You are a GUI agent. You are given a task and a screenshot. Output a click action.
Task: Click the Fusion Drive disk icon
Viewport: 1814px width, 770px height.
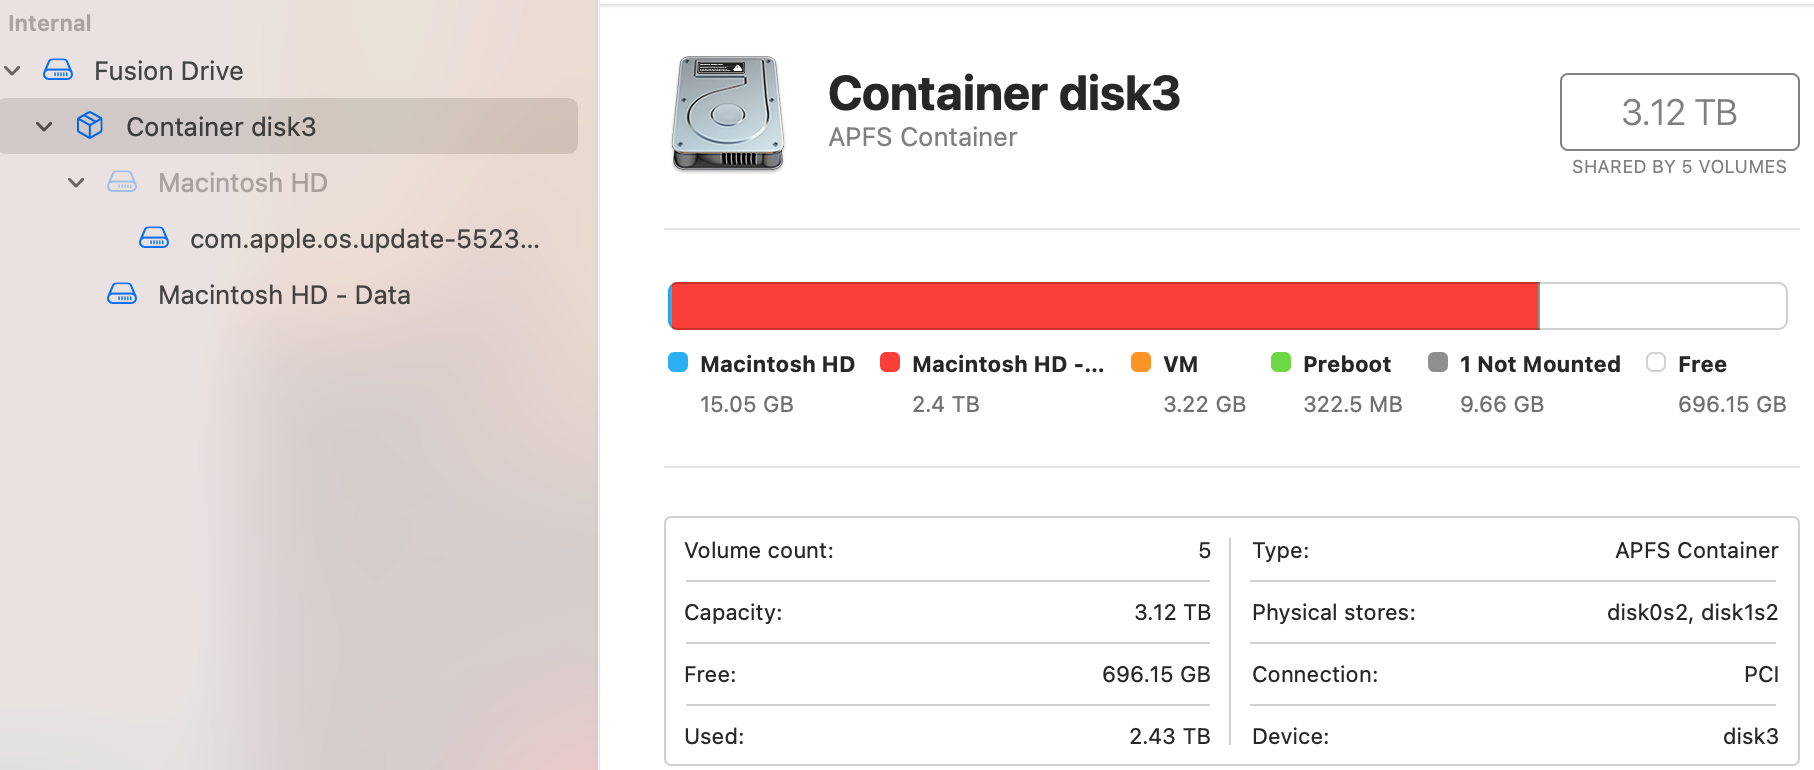pos(58,70)
